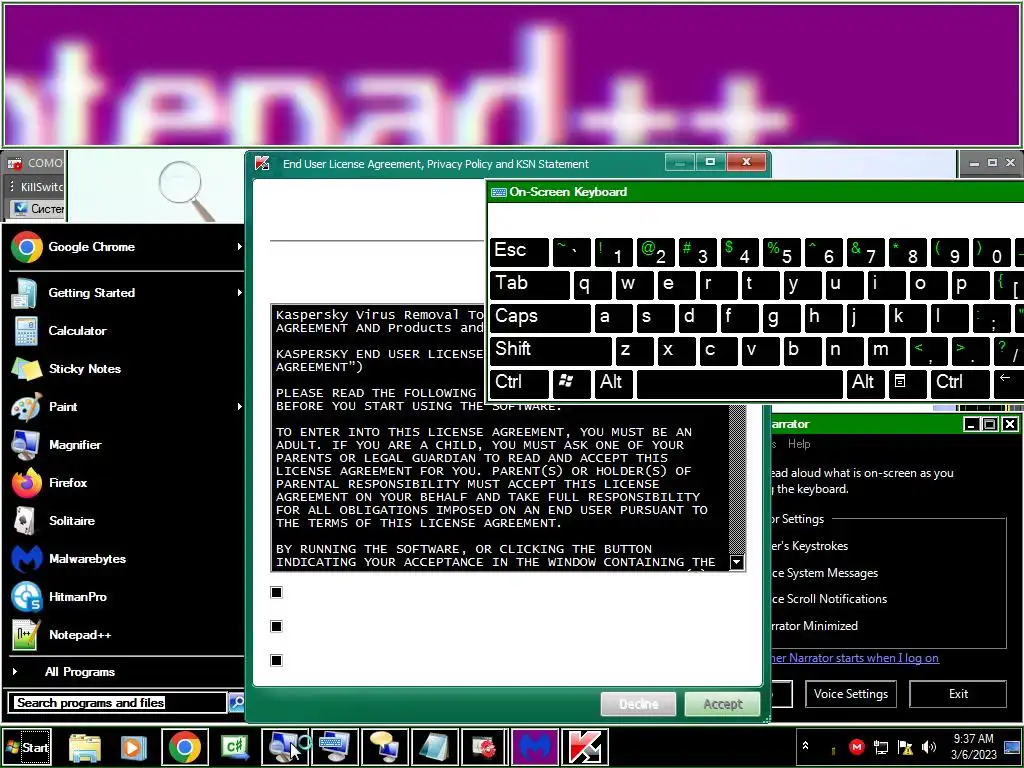
Task: Select the Систем tab in COMODO window
Action: coord(40,209)
